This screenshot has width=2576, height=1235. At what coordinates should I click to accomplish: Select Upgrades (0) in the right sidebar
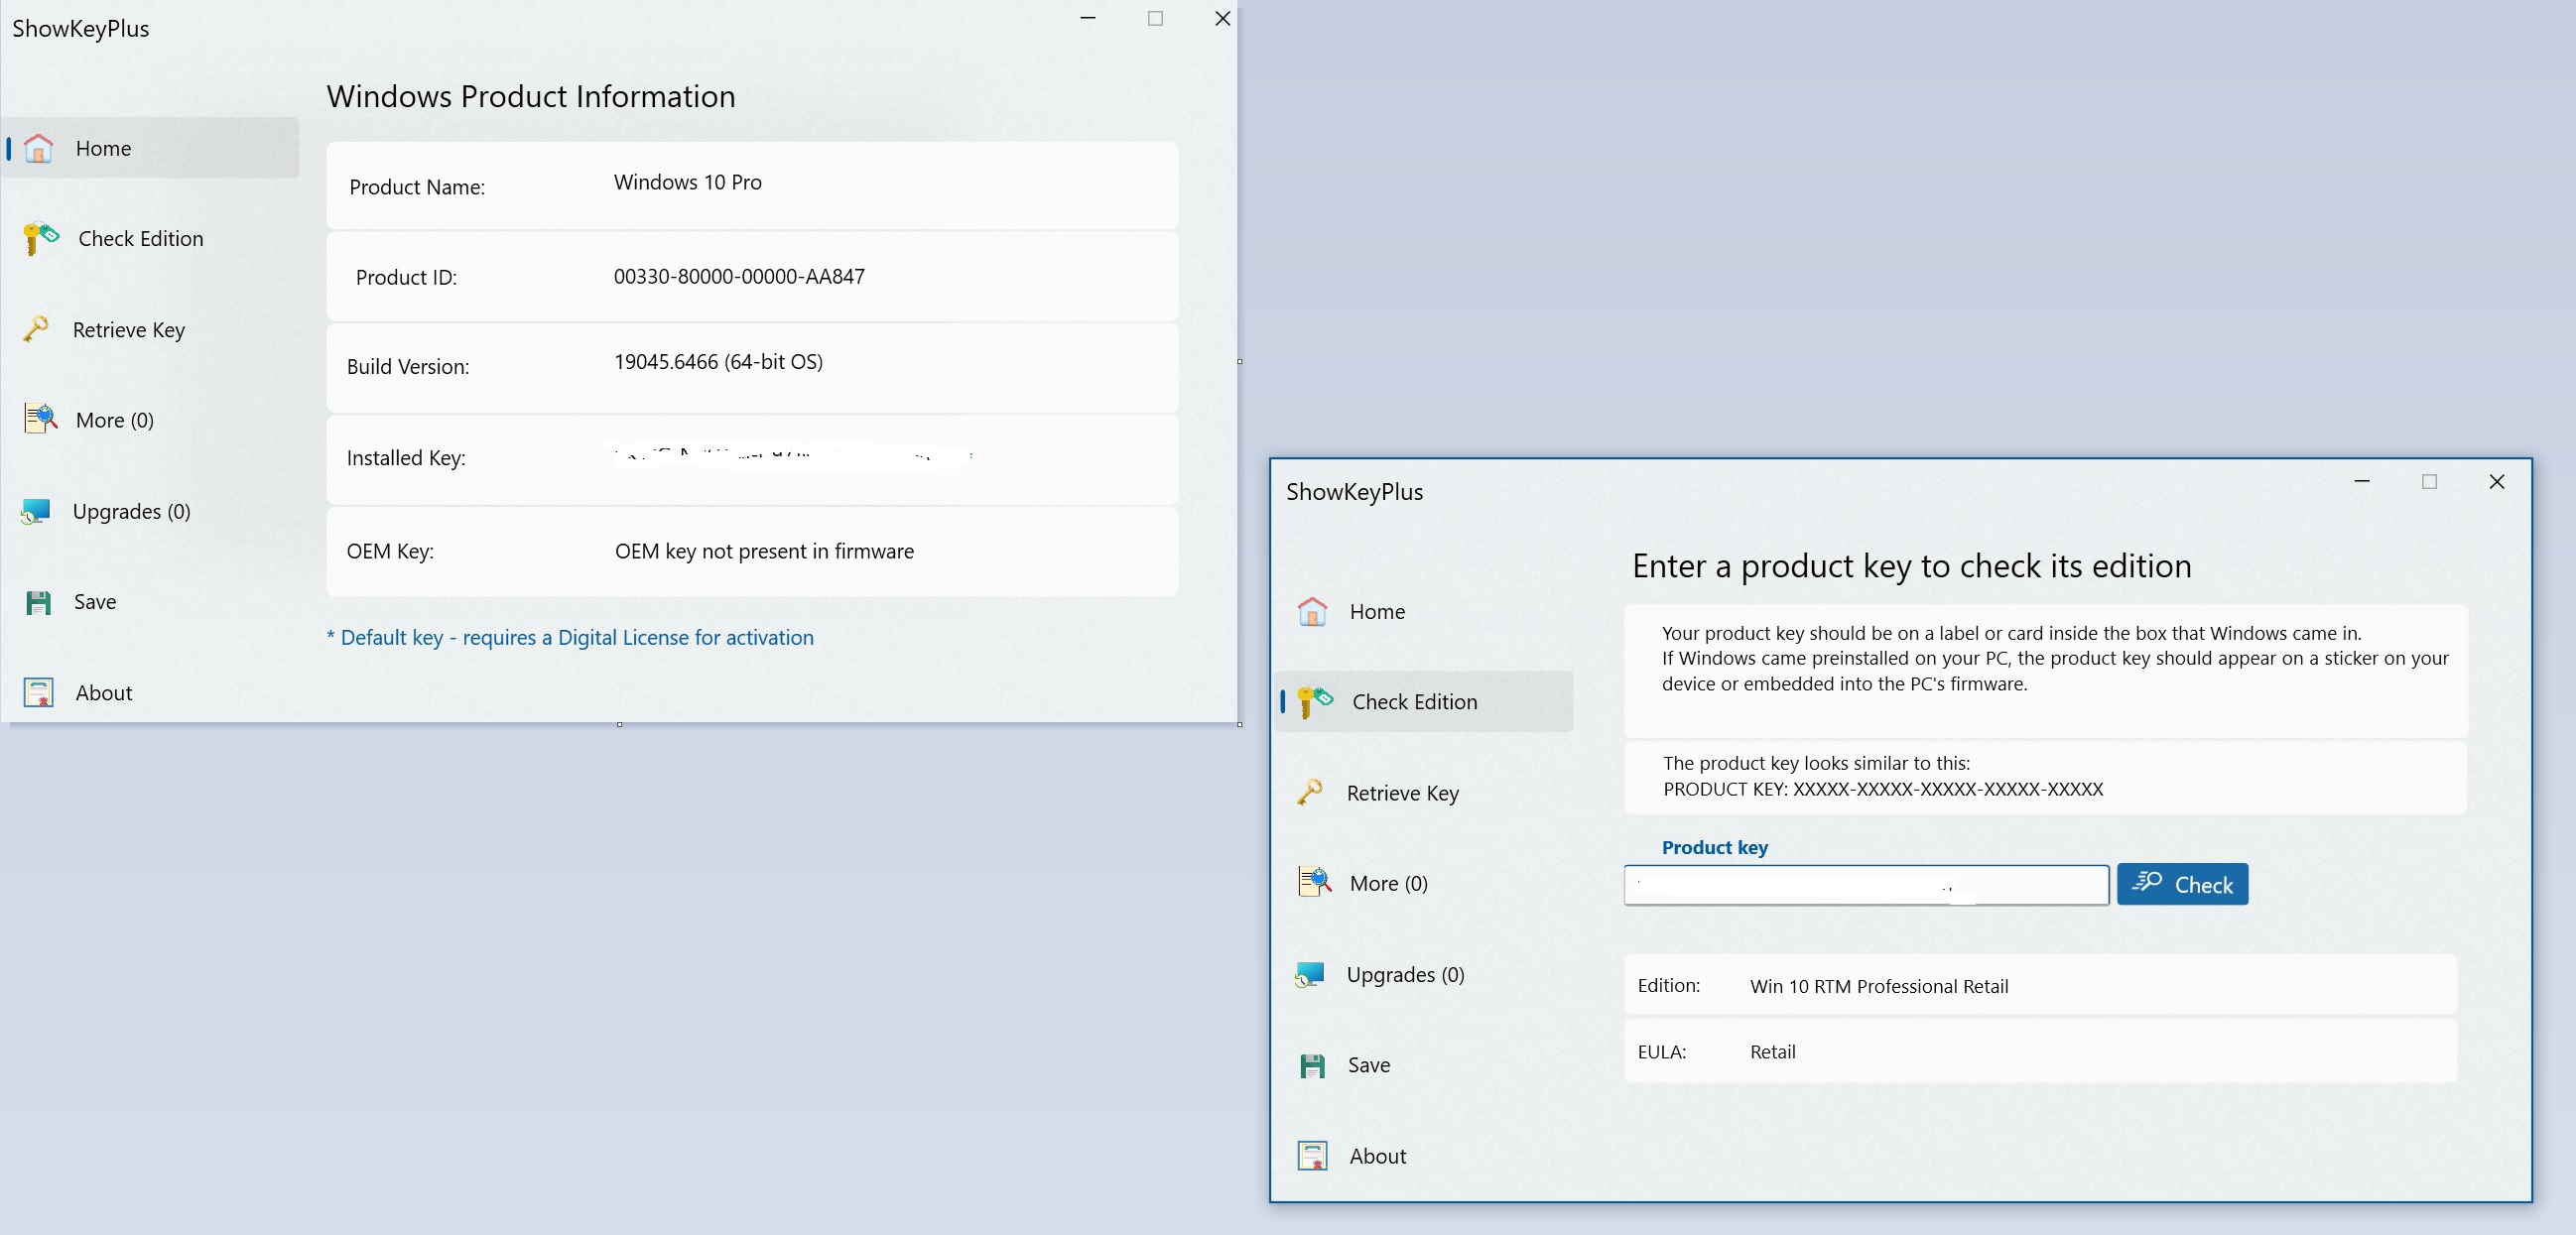1405,974
